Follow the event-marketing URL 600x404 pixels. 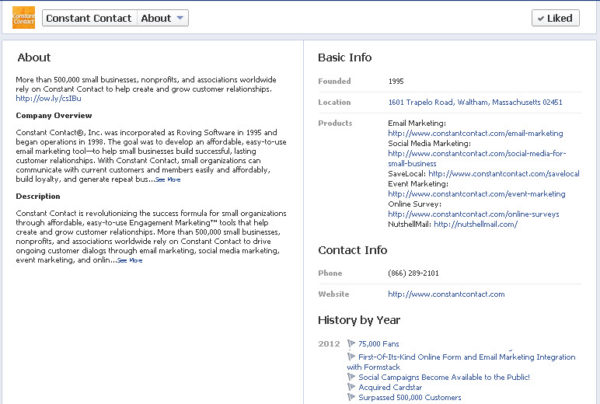pyautogui.click(x=476, y=194)
